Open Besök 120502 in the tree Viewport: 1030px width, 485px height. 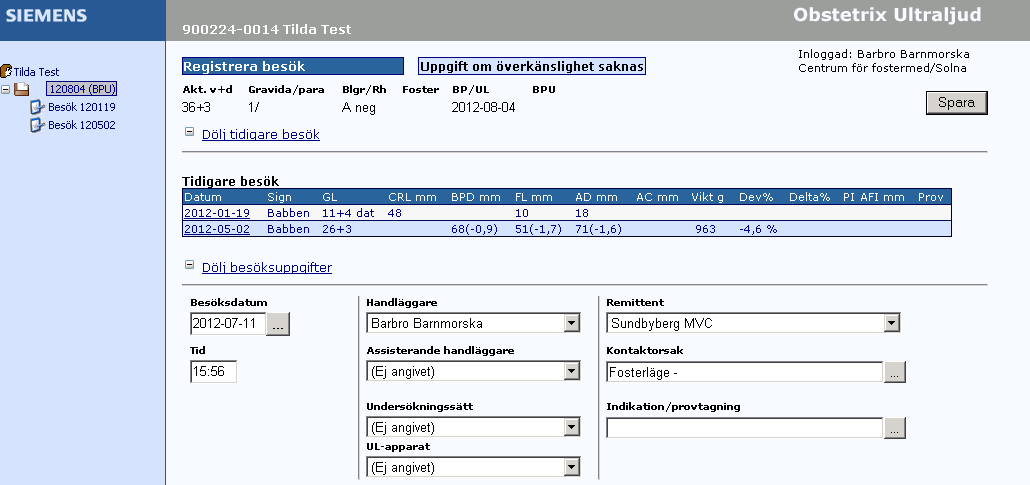(x=81, y=125)
